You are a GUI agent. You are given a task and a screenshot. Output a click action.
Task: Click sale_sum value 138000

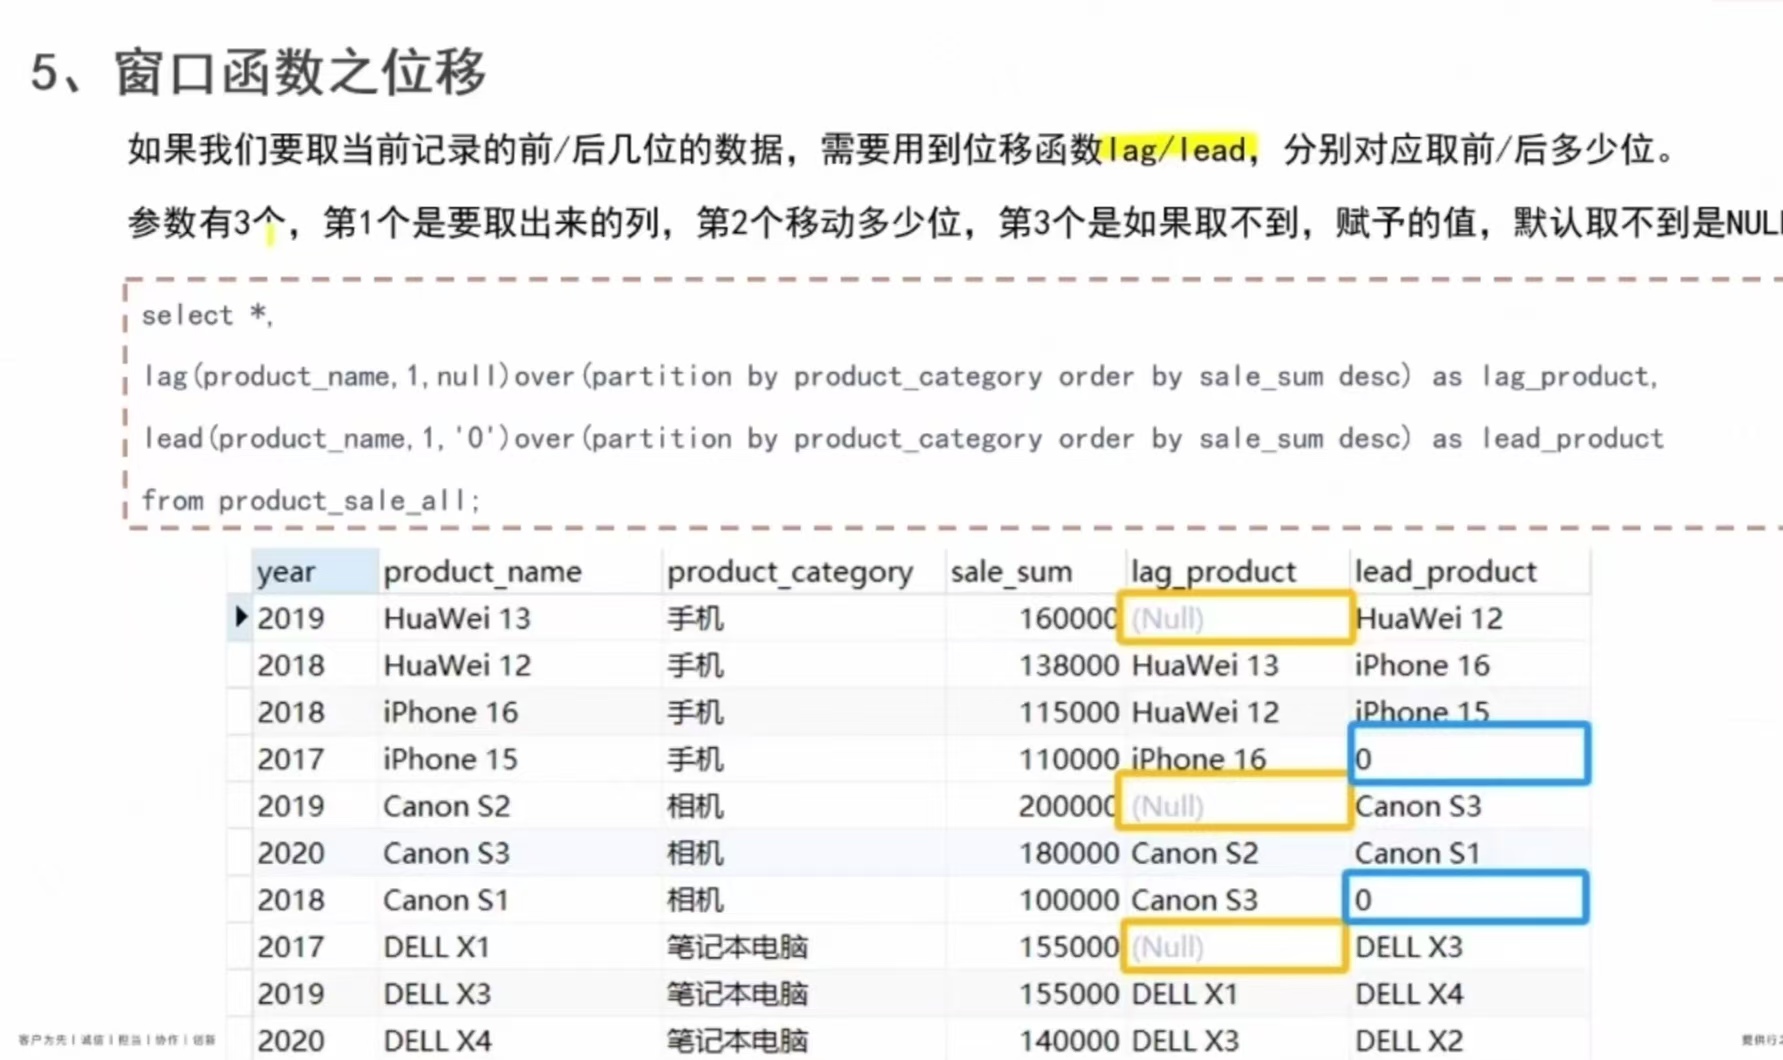[1068, 665]
